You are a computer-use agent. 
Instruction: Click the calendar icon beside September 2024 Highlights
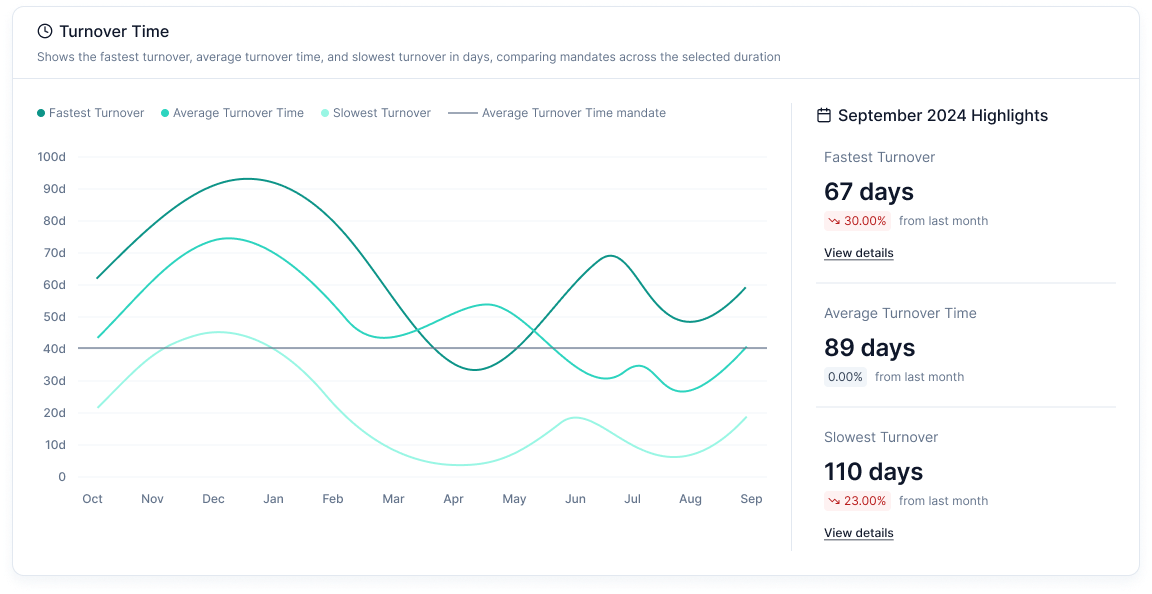[x=824, y=115]
